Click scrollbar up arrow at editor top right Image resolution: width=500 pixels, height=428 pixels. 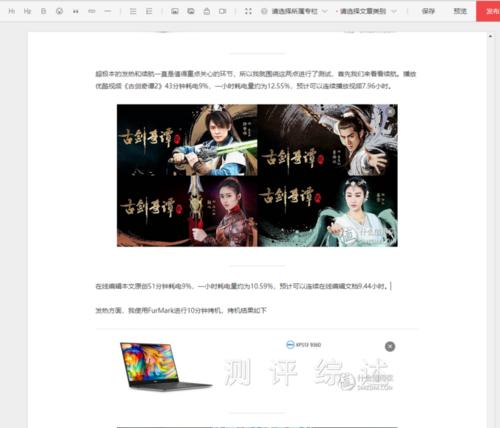click(490, 36)
